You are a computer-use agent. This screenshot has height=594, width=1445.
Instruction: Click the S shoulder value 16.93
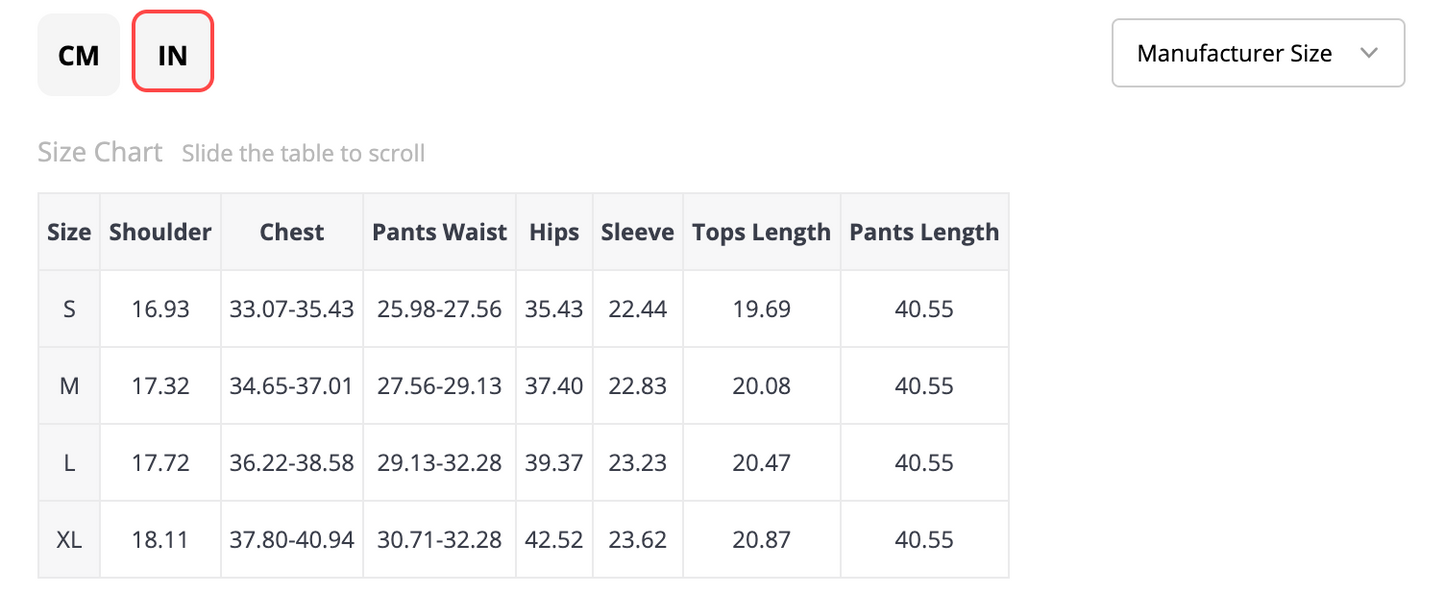pyautogui.click(x=160, y=309)
